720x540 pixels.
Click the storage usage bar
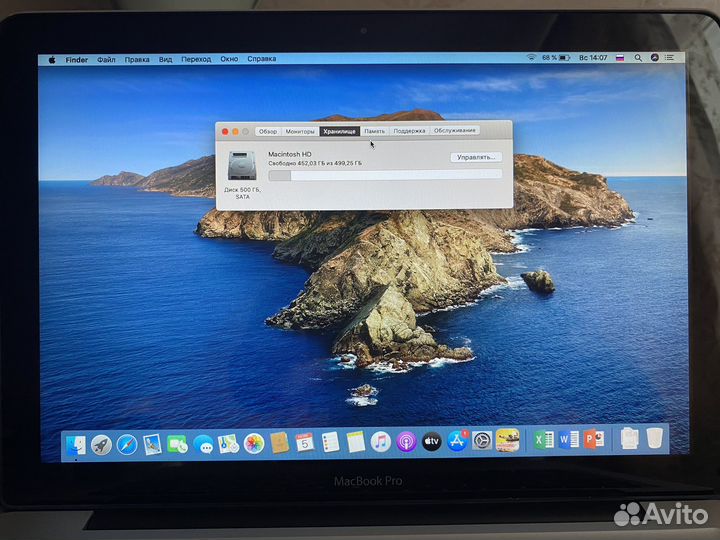click(385, 175)
